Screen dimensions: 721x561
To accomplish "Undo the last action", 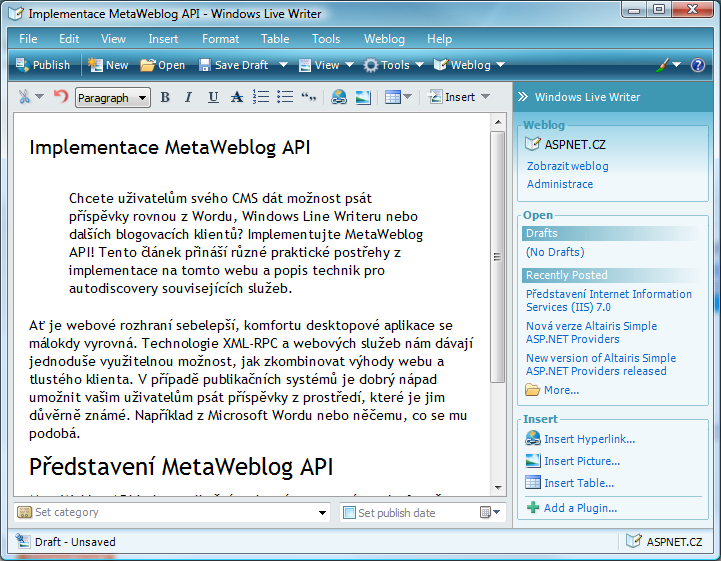I will [x=61, y=97].
